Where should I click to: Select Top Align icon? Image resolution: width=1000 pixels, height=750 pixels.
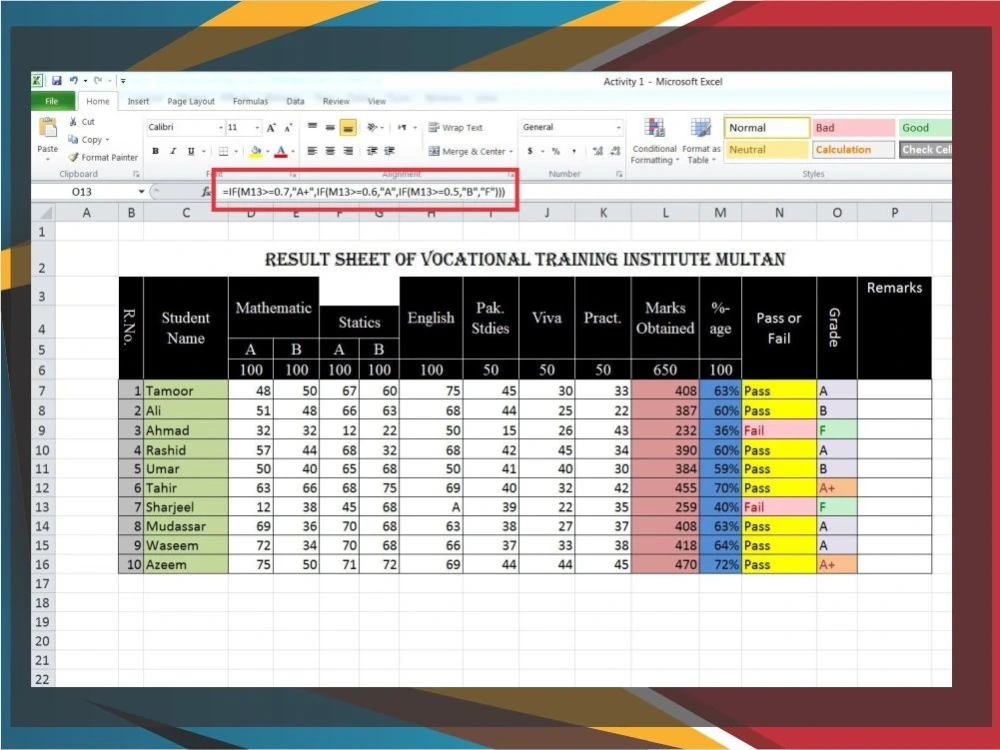point(312,127)
